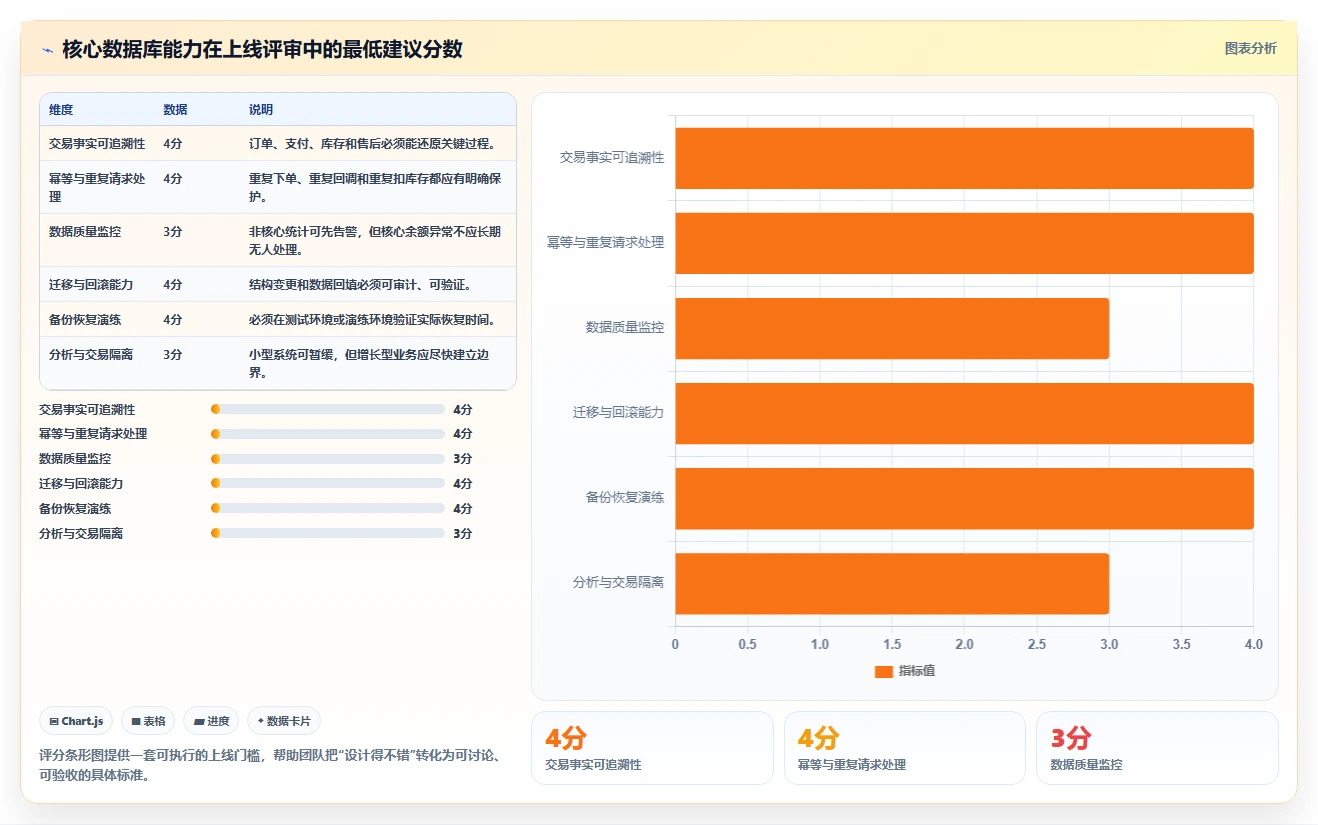Click the description starting 结构变更和数据回填
1318x825 pixels.
[360, 285]
